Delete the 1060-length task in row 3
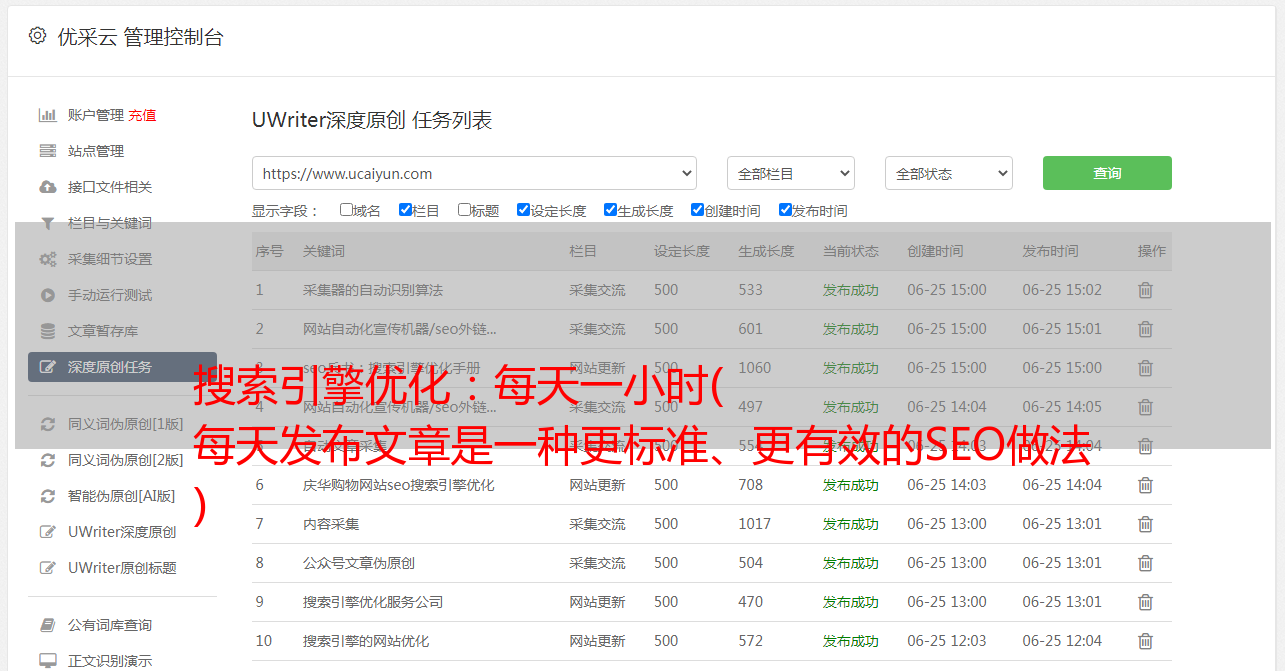1285x671 pixels. tap(1146, 368)
